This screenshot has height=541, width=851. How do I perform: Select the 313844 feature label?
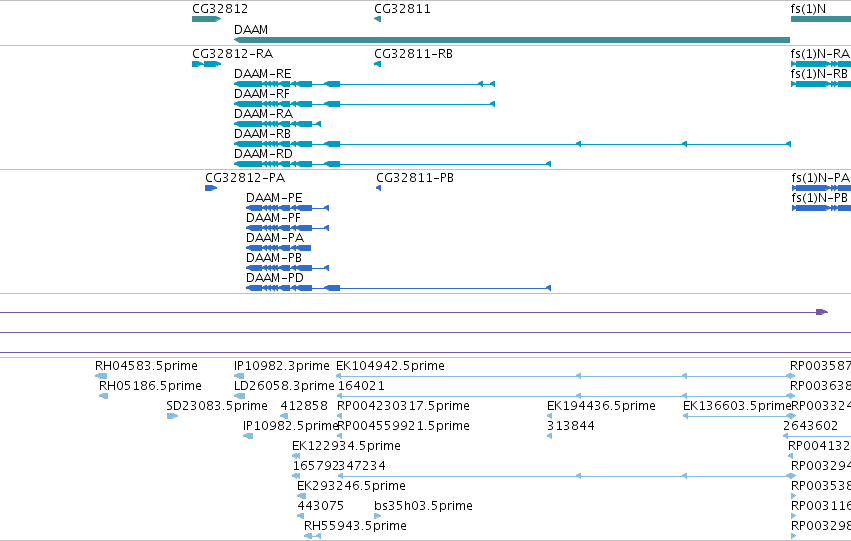tap(570, 426)
